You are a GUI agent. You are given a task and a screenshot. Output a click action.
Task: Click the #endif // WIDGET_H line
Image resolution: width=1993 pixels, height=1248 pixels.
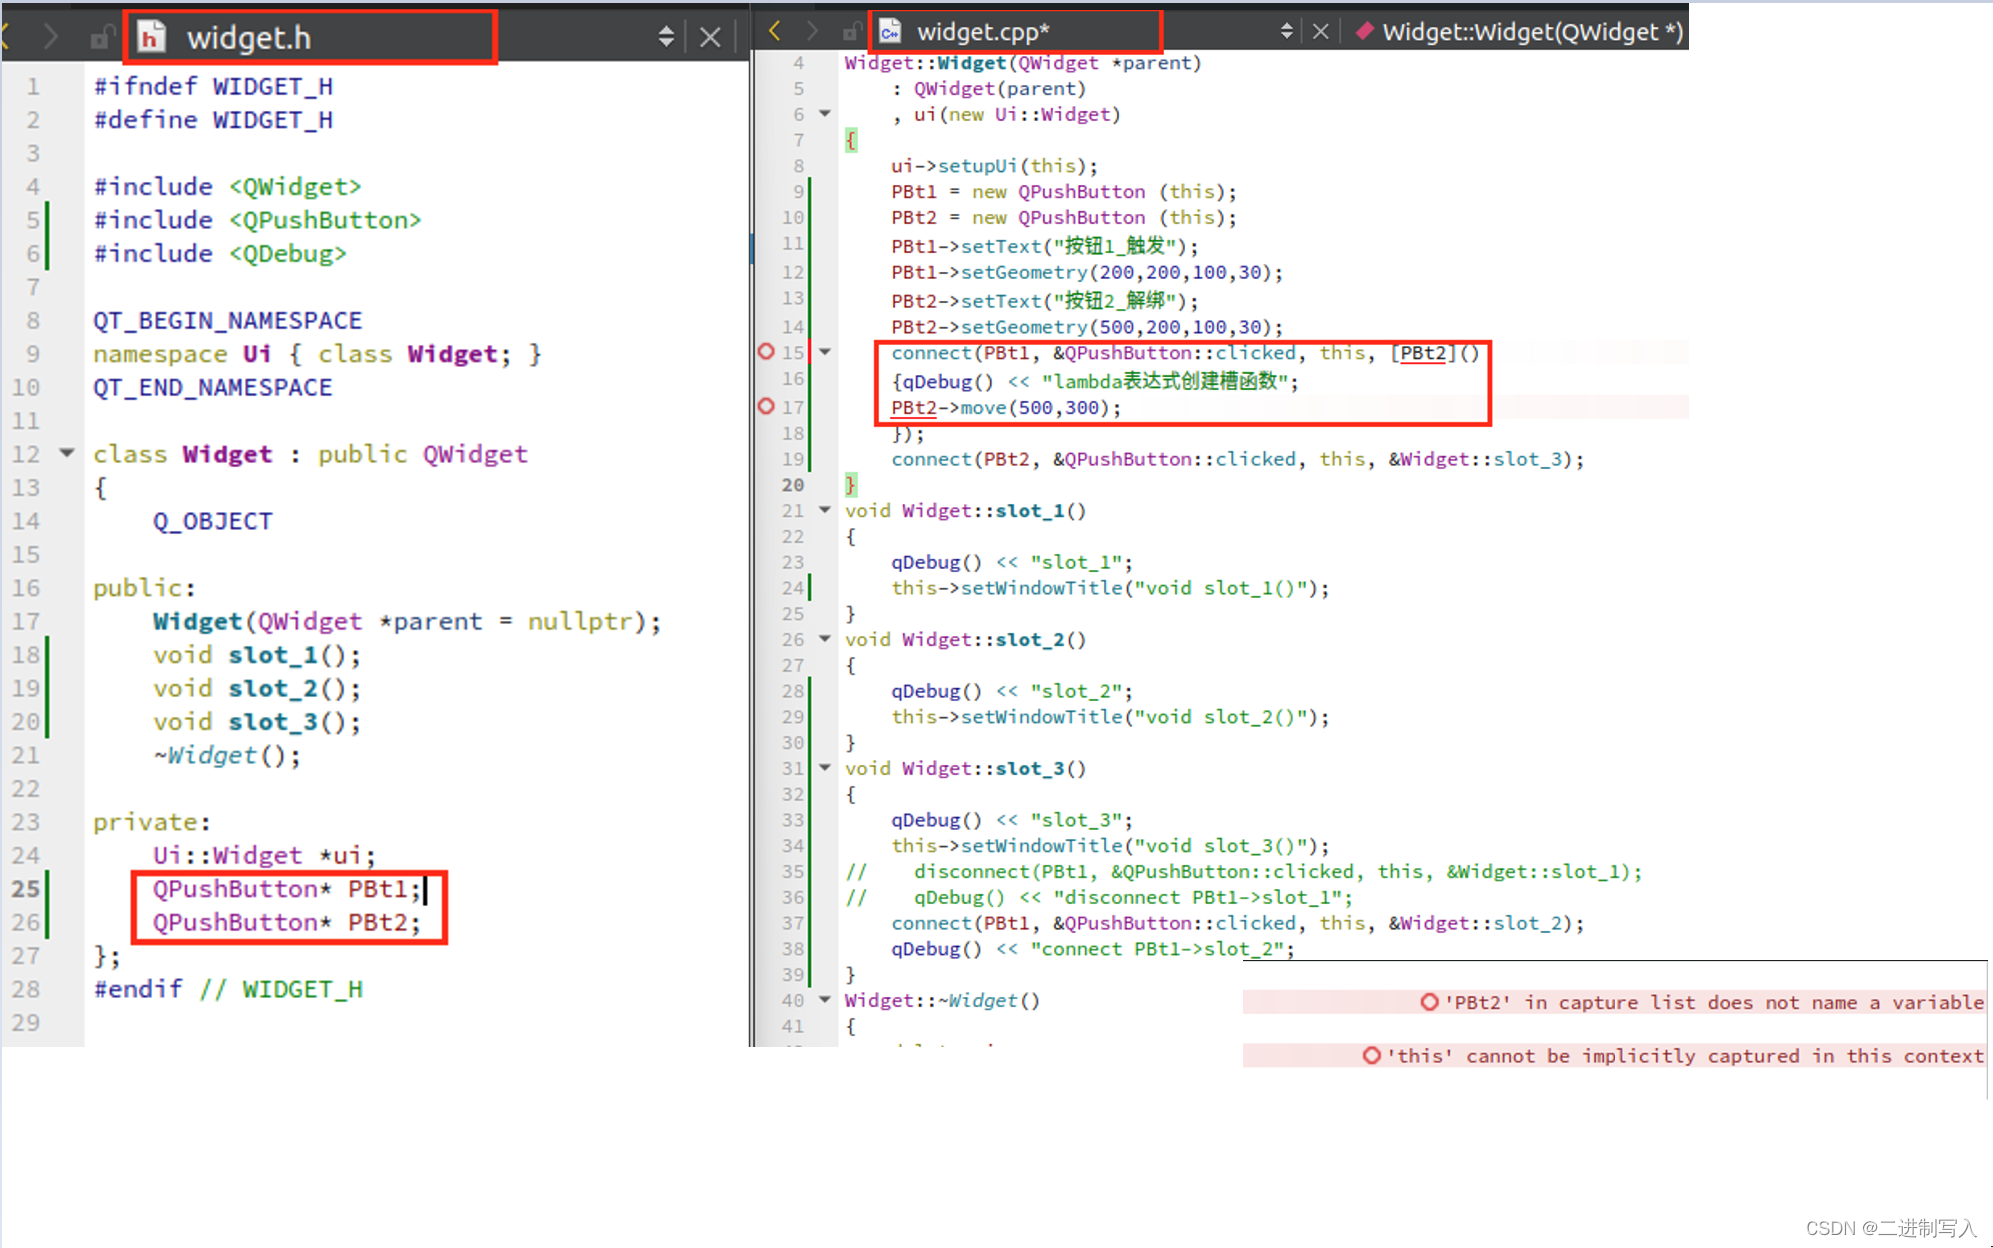click(x=228, y=989)
